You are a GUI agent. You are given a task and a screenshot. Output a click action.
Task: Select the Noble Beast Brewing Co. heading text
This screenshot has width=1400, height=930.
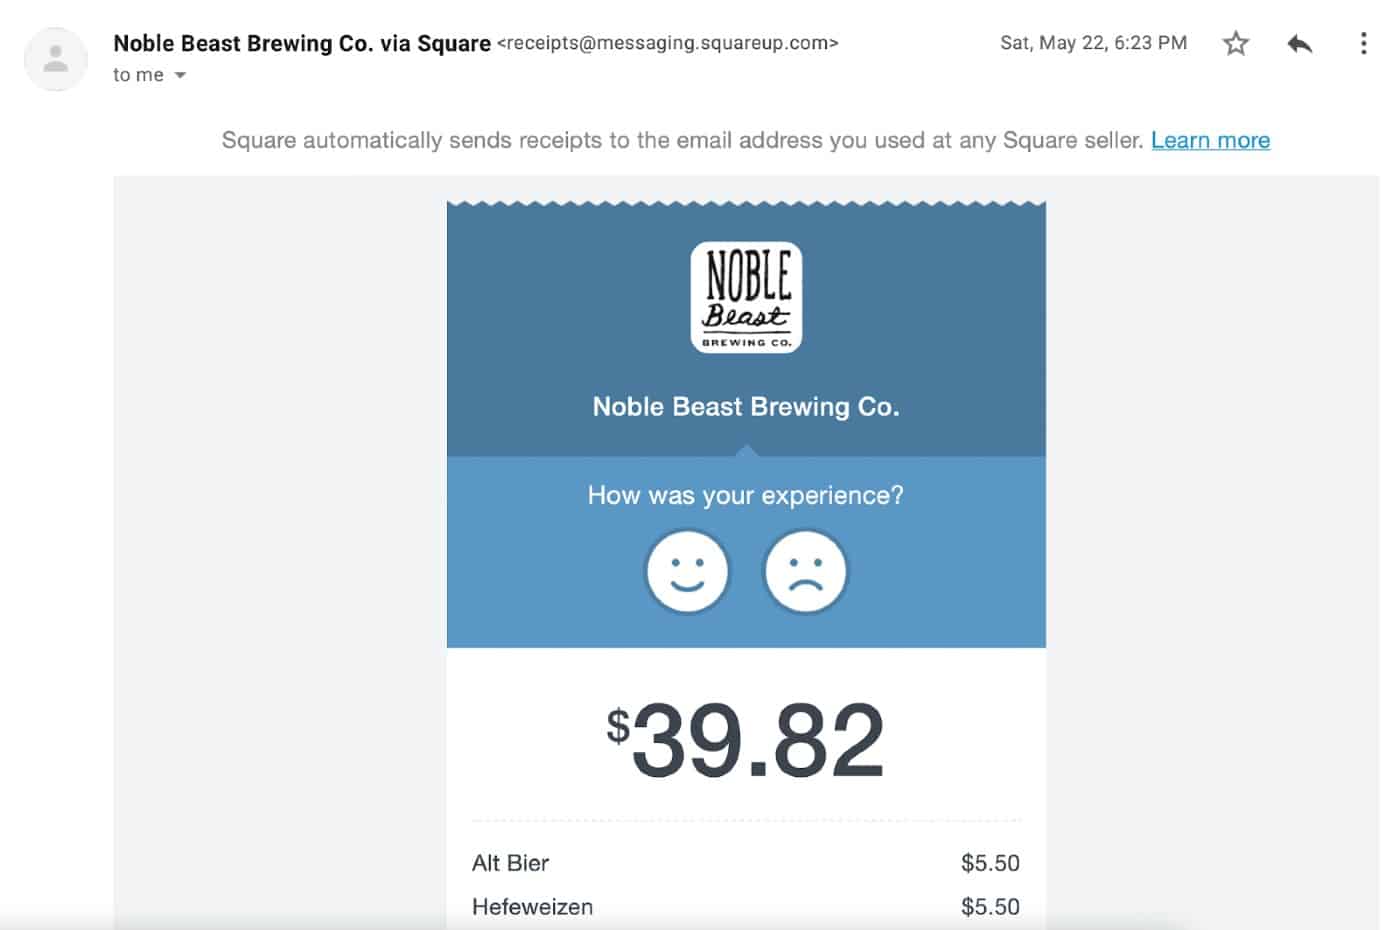click(746, 406)
